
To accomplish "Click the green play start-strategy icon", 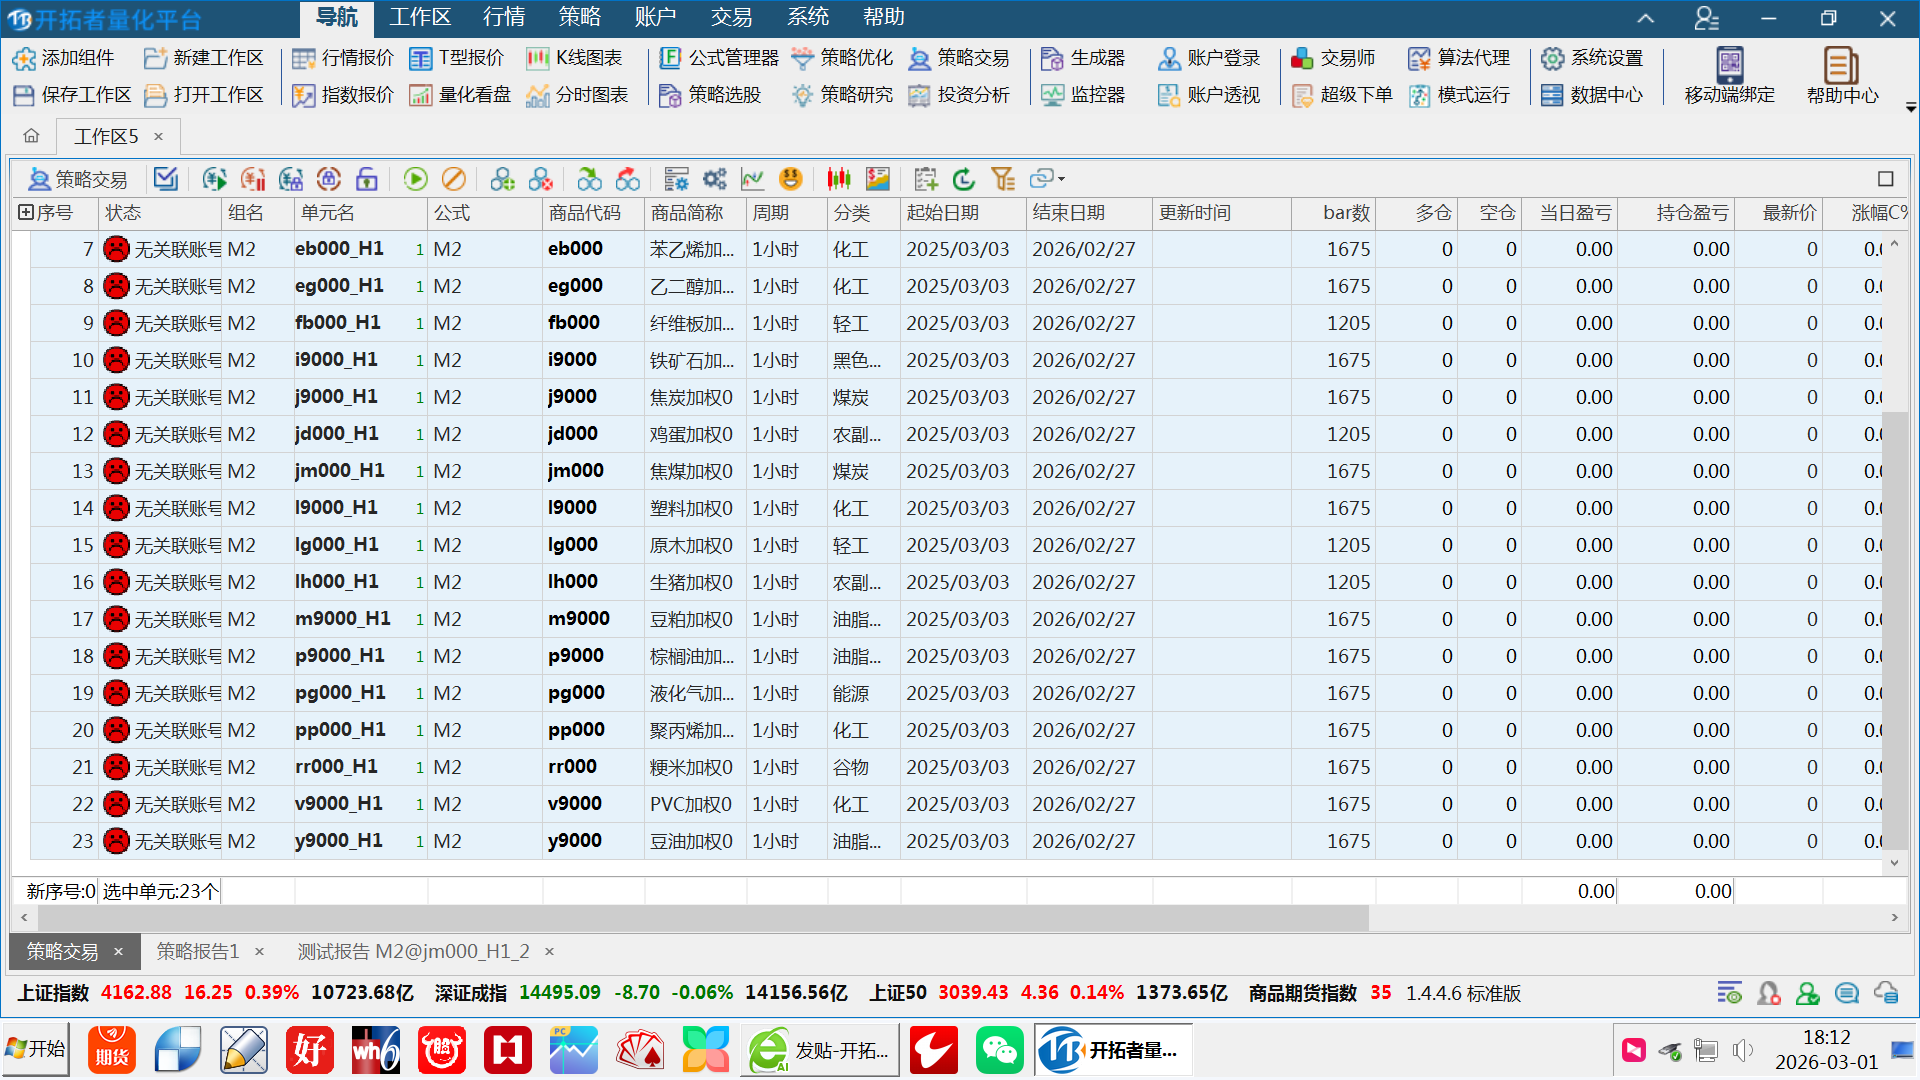I will pyautogui.click(x=415, y=179).
